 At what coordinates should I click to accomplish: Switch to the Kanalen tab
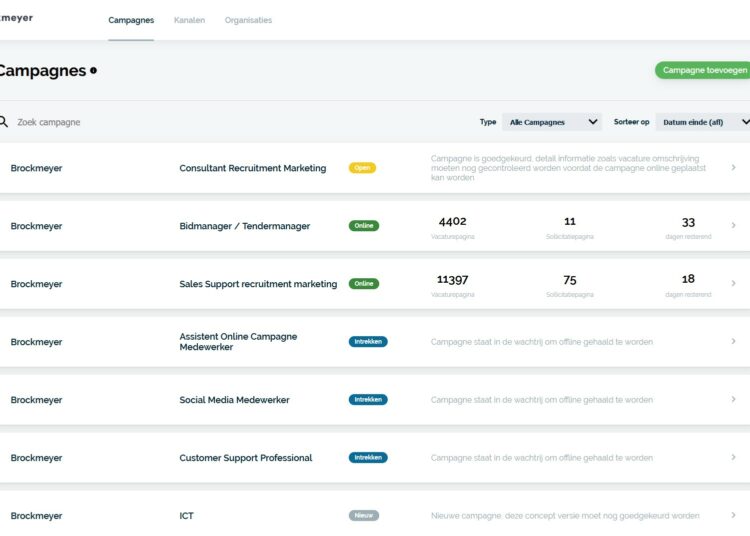tap(189, 20)
